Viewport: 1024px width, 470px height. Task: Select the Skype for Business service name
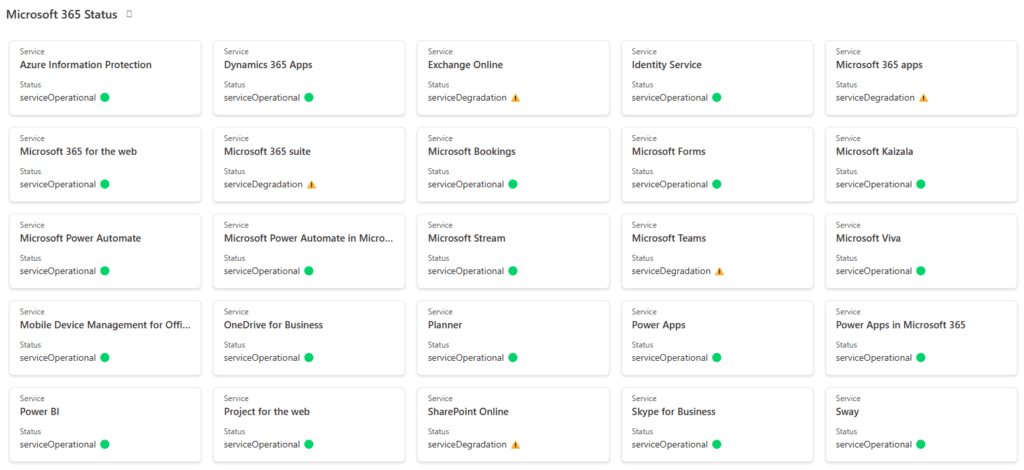pos(674,412)
